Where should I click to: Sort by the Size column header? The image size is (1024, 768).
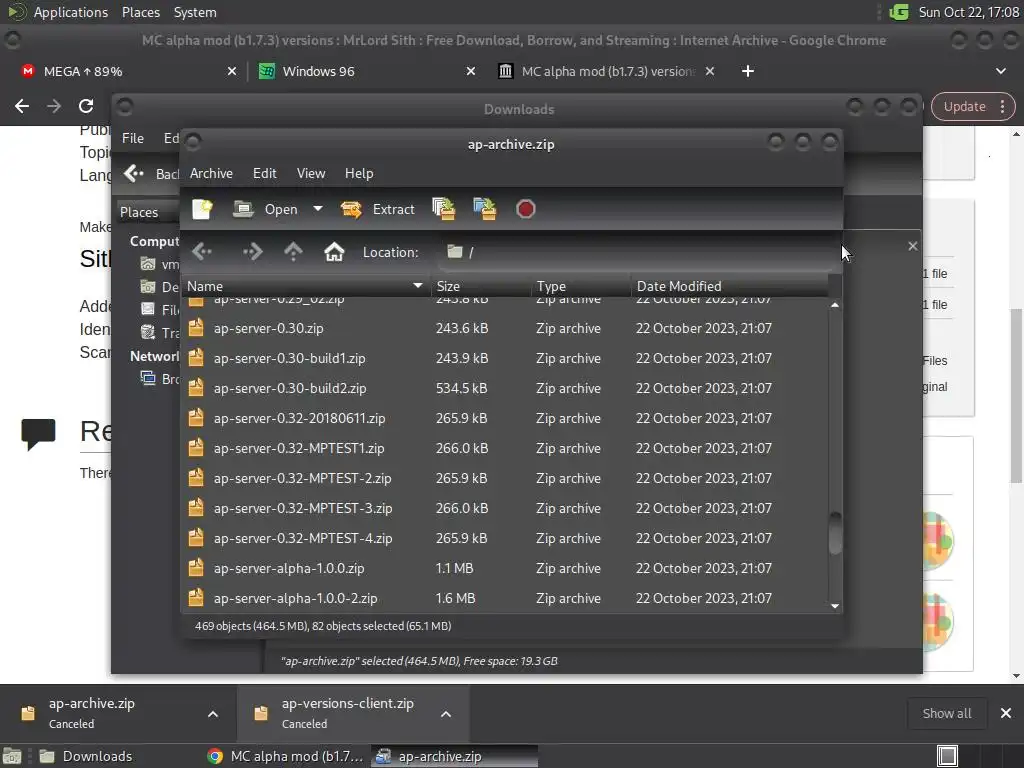481,286
